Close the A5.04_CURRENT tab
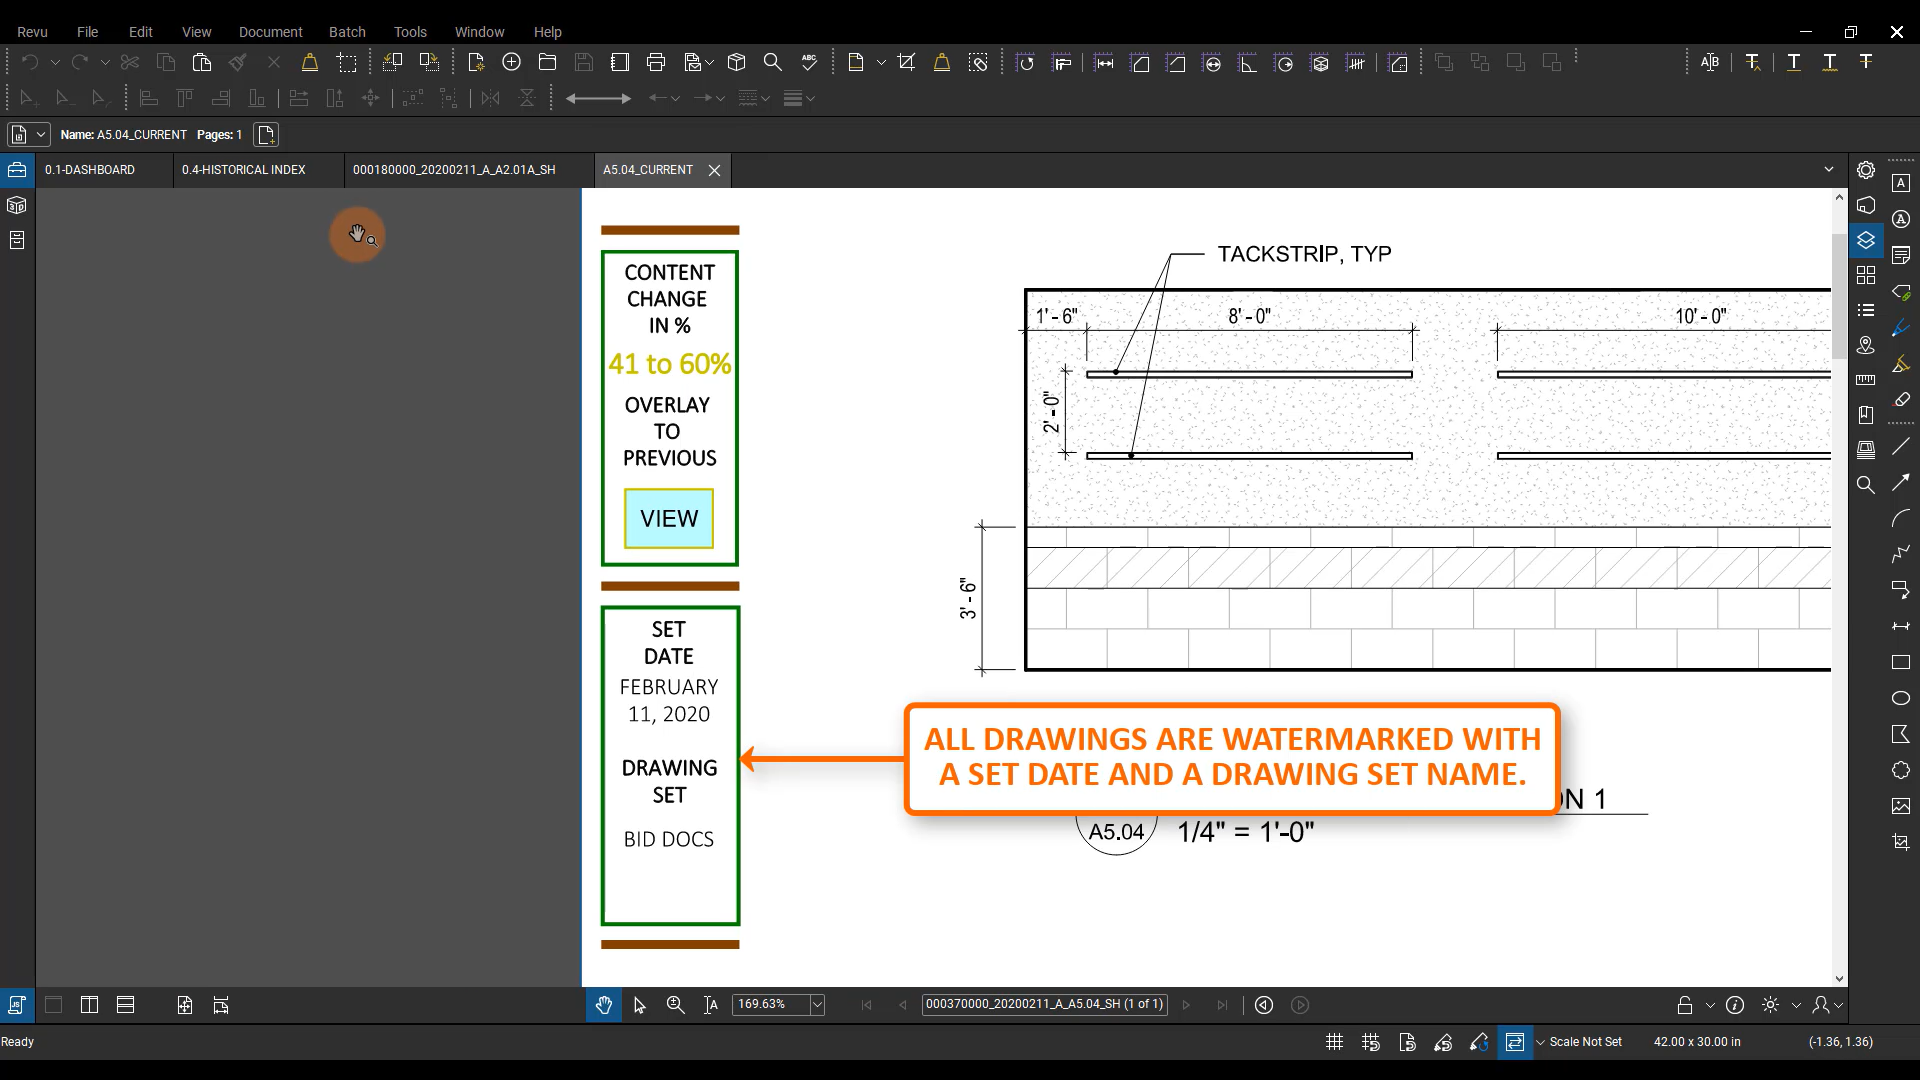The width and height of the screenshot is (1920, 1080). pos(714,170)
